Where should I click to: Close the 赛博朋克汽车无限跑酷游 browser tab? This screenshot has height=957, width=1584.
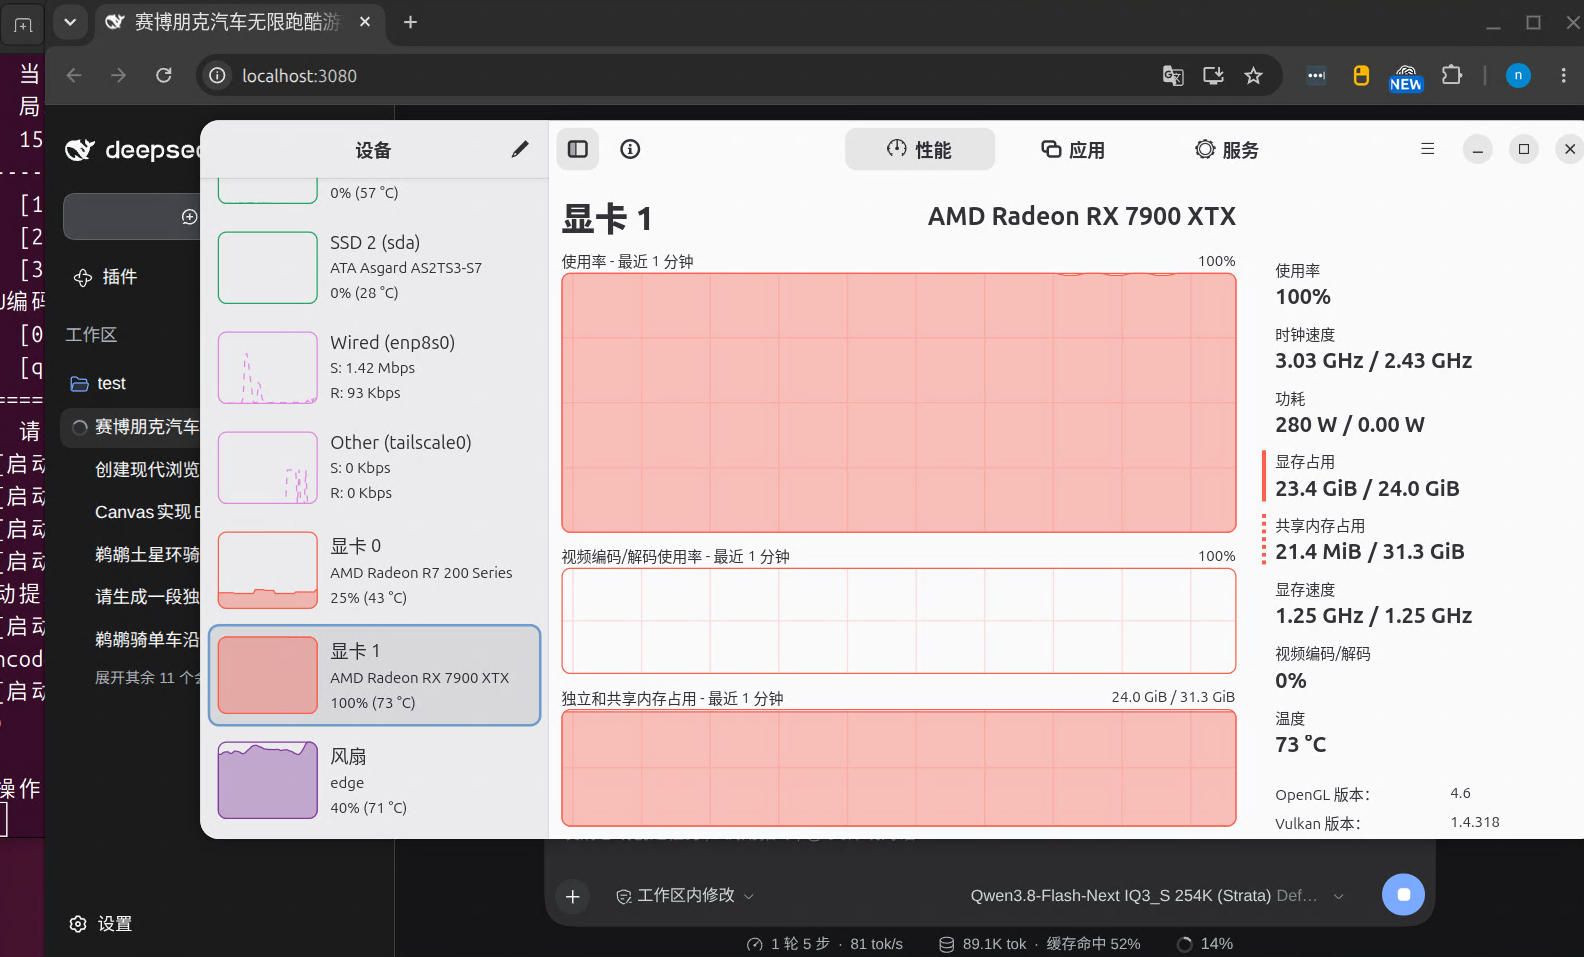pyautogui.click(x=365, y=22)
